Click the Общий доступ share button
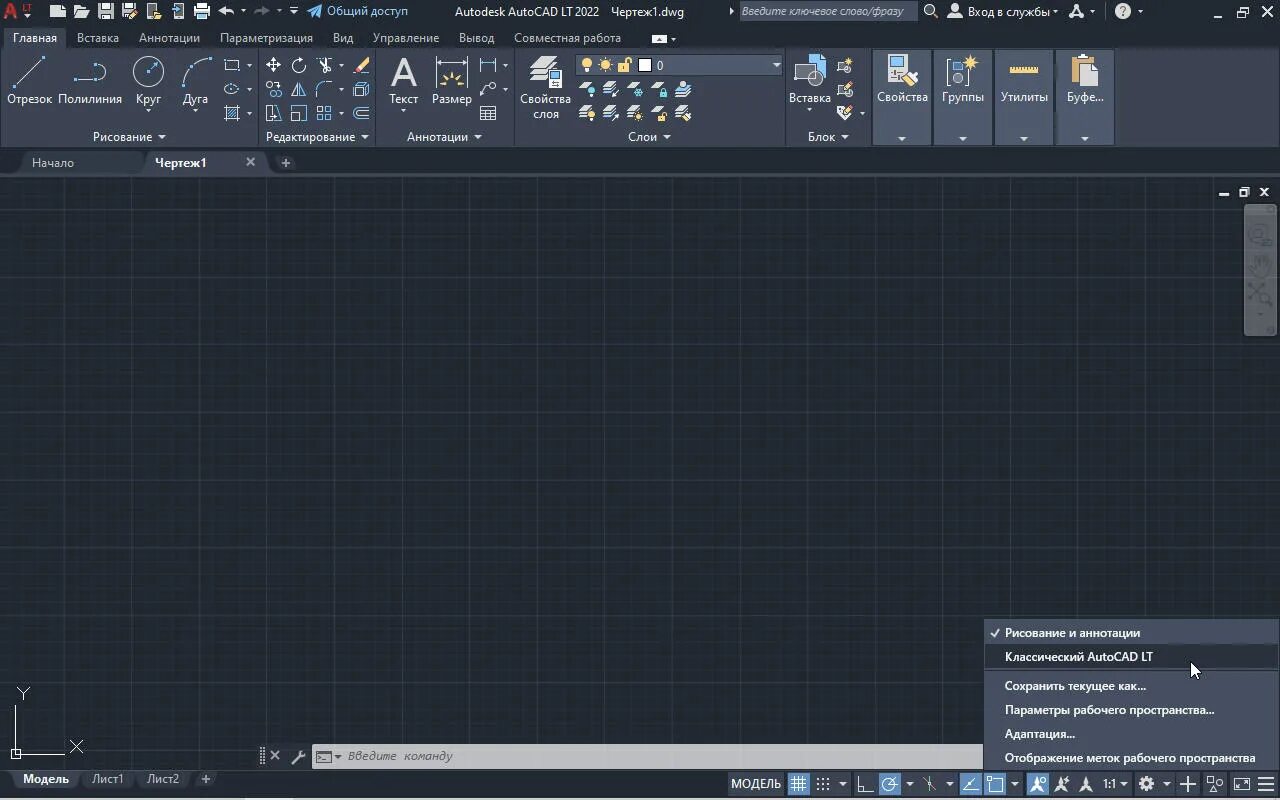 point(357,11)
